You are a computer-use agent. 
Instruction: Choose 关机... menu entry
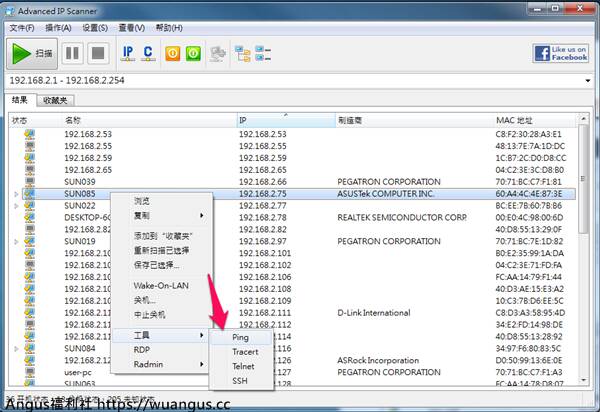click(161, 300)
